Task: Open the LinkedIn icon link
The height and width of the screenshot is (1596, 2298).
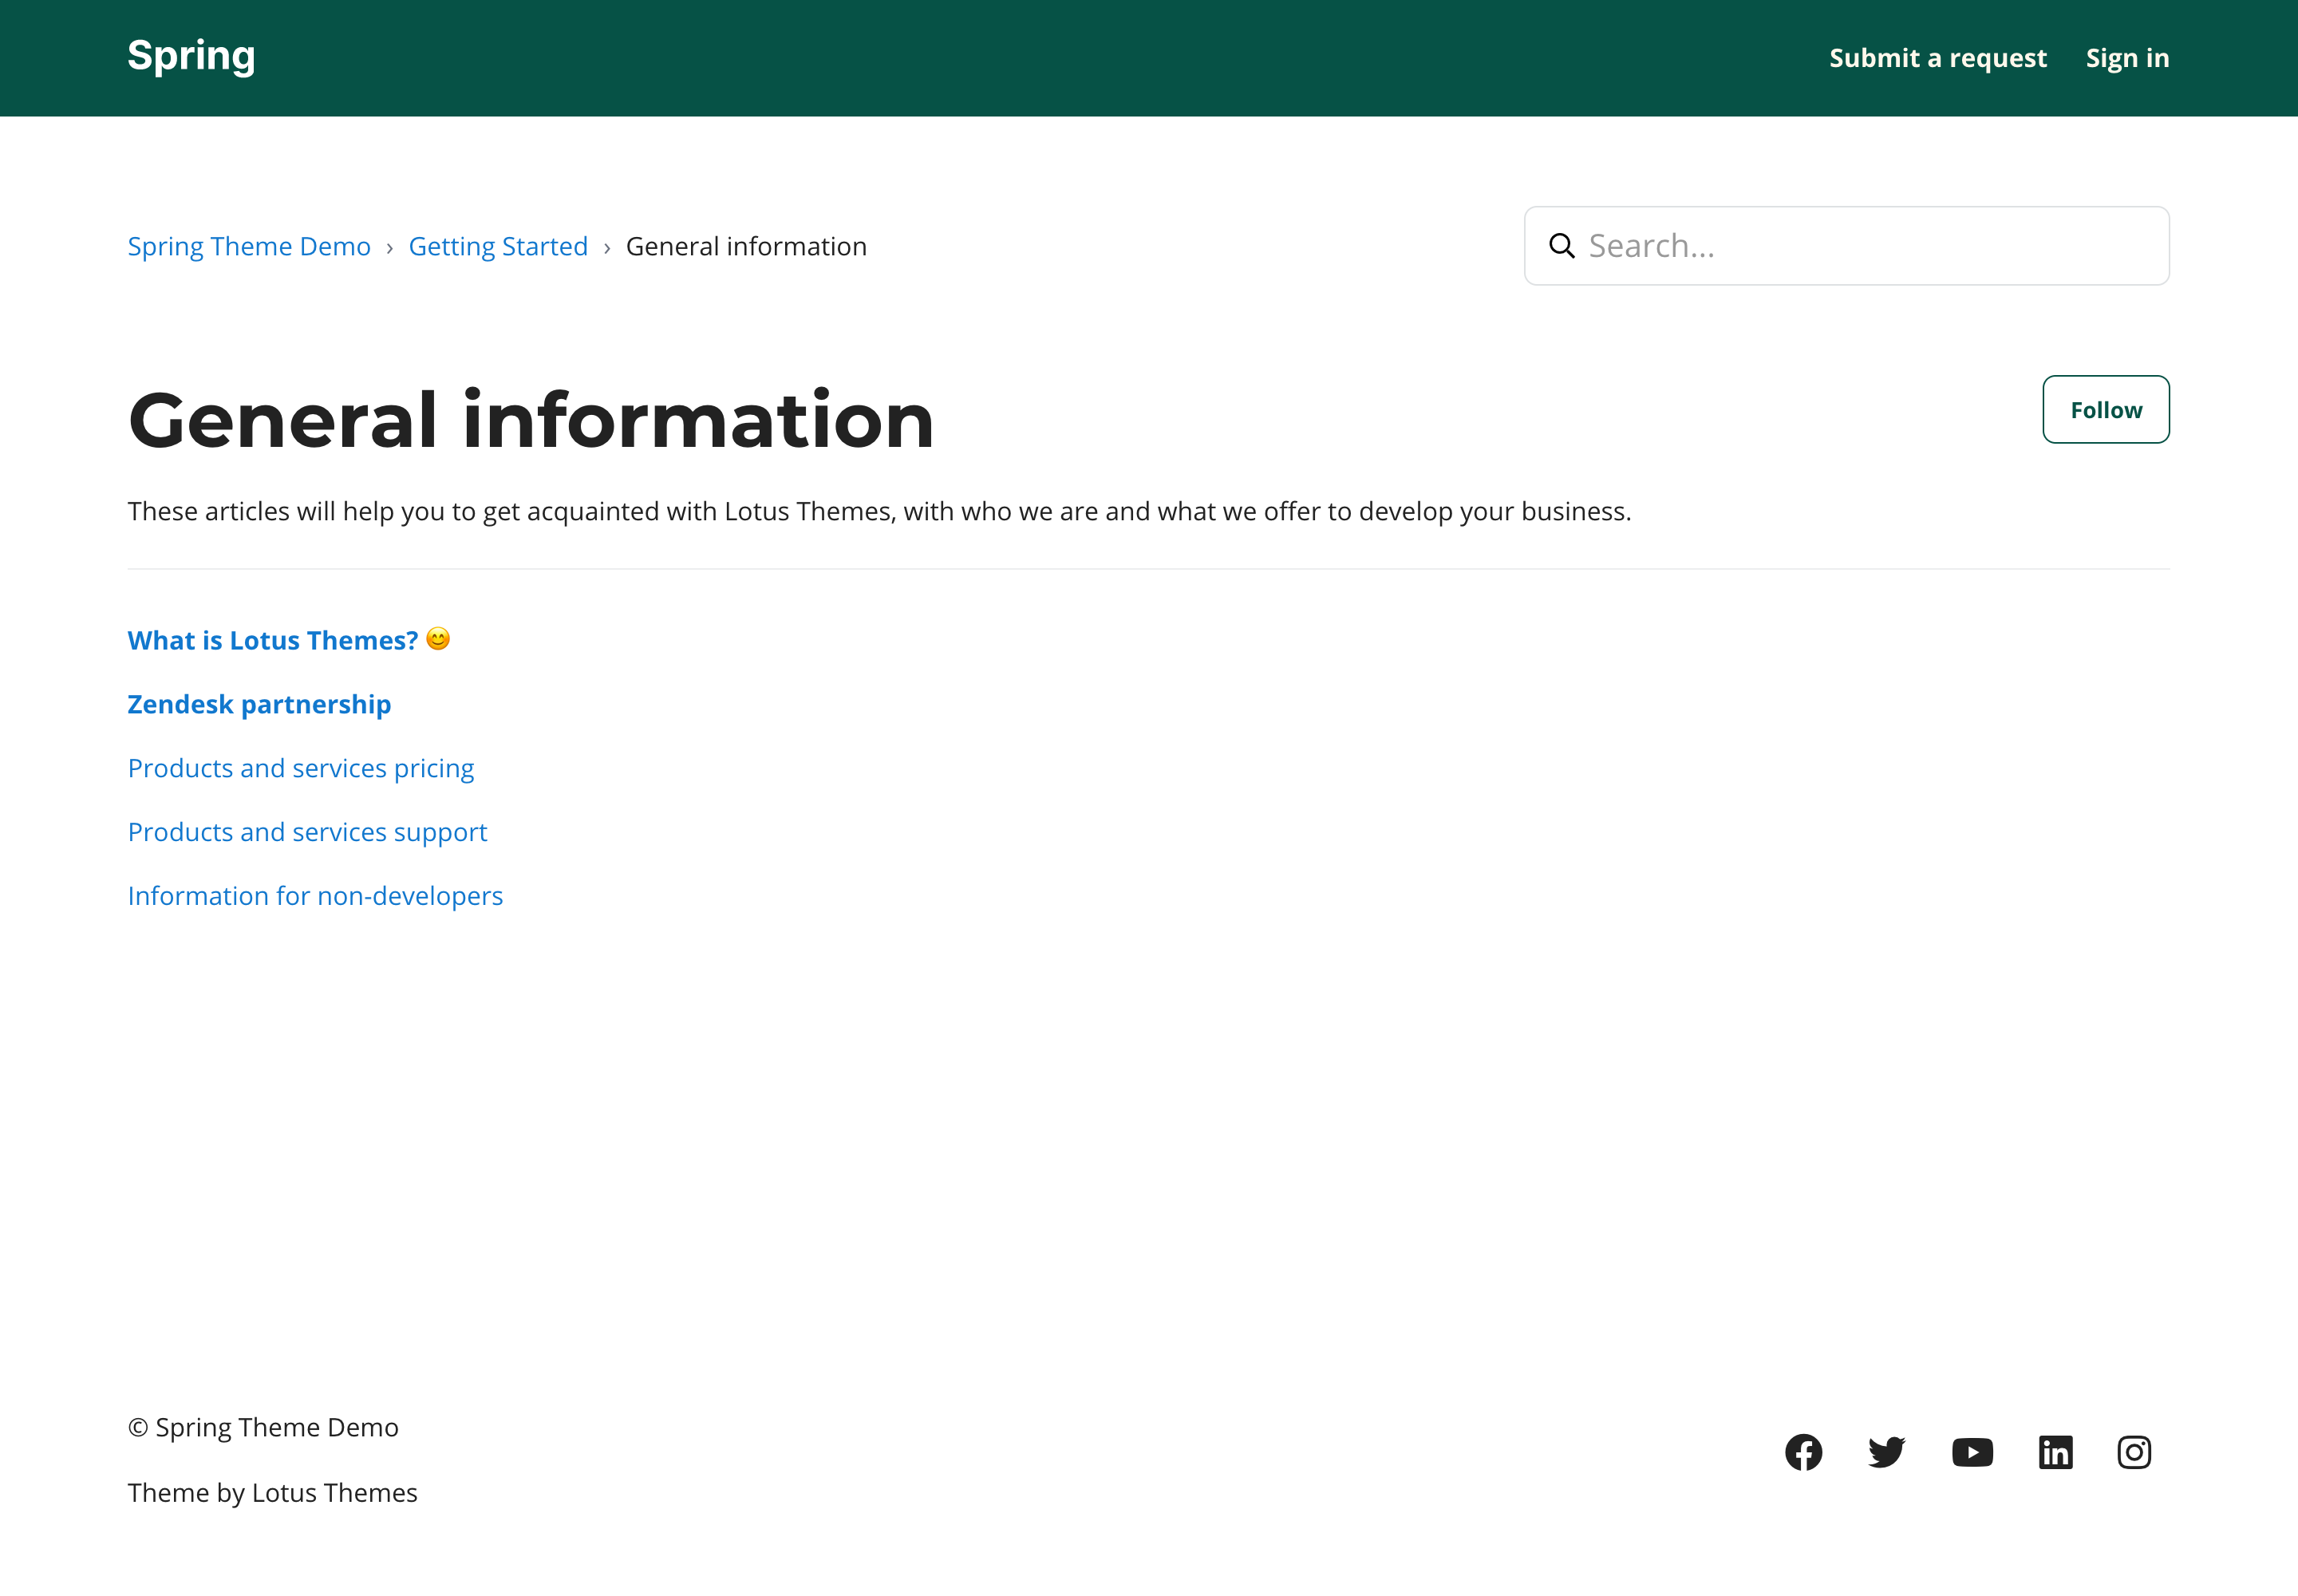Action: [2055, 1452]
